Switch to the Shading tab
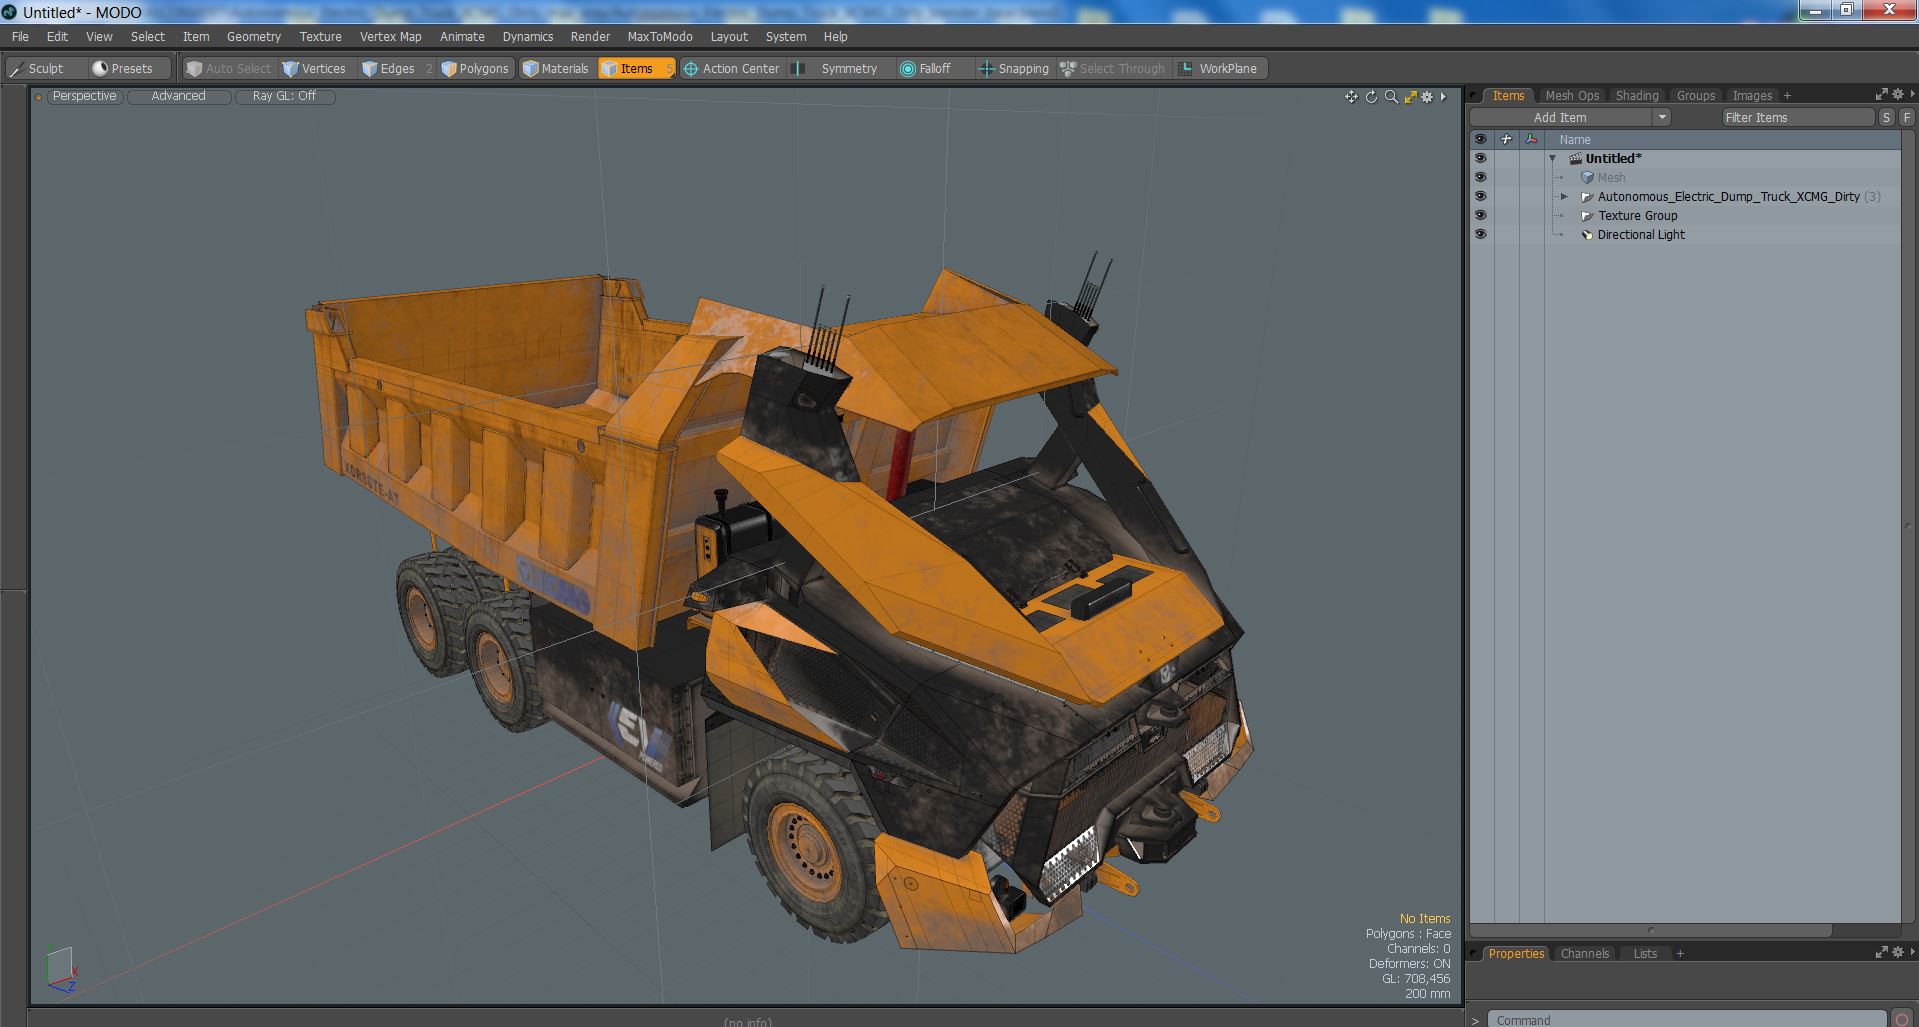The height and width of the screenshot is (1027, 1919). tap(1637, 95)
